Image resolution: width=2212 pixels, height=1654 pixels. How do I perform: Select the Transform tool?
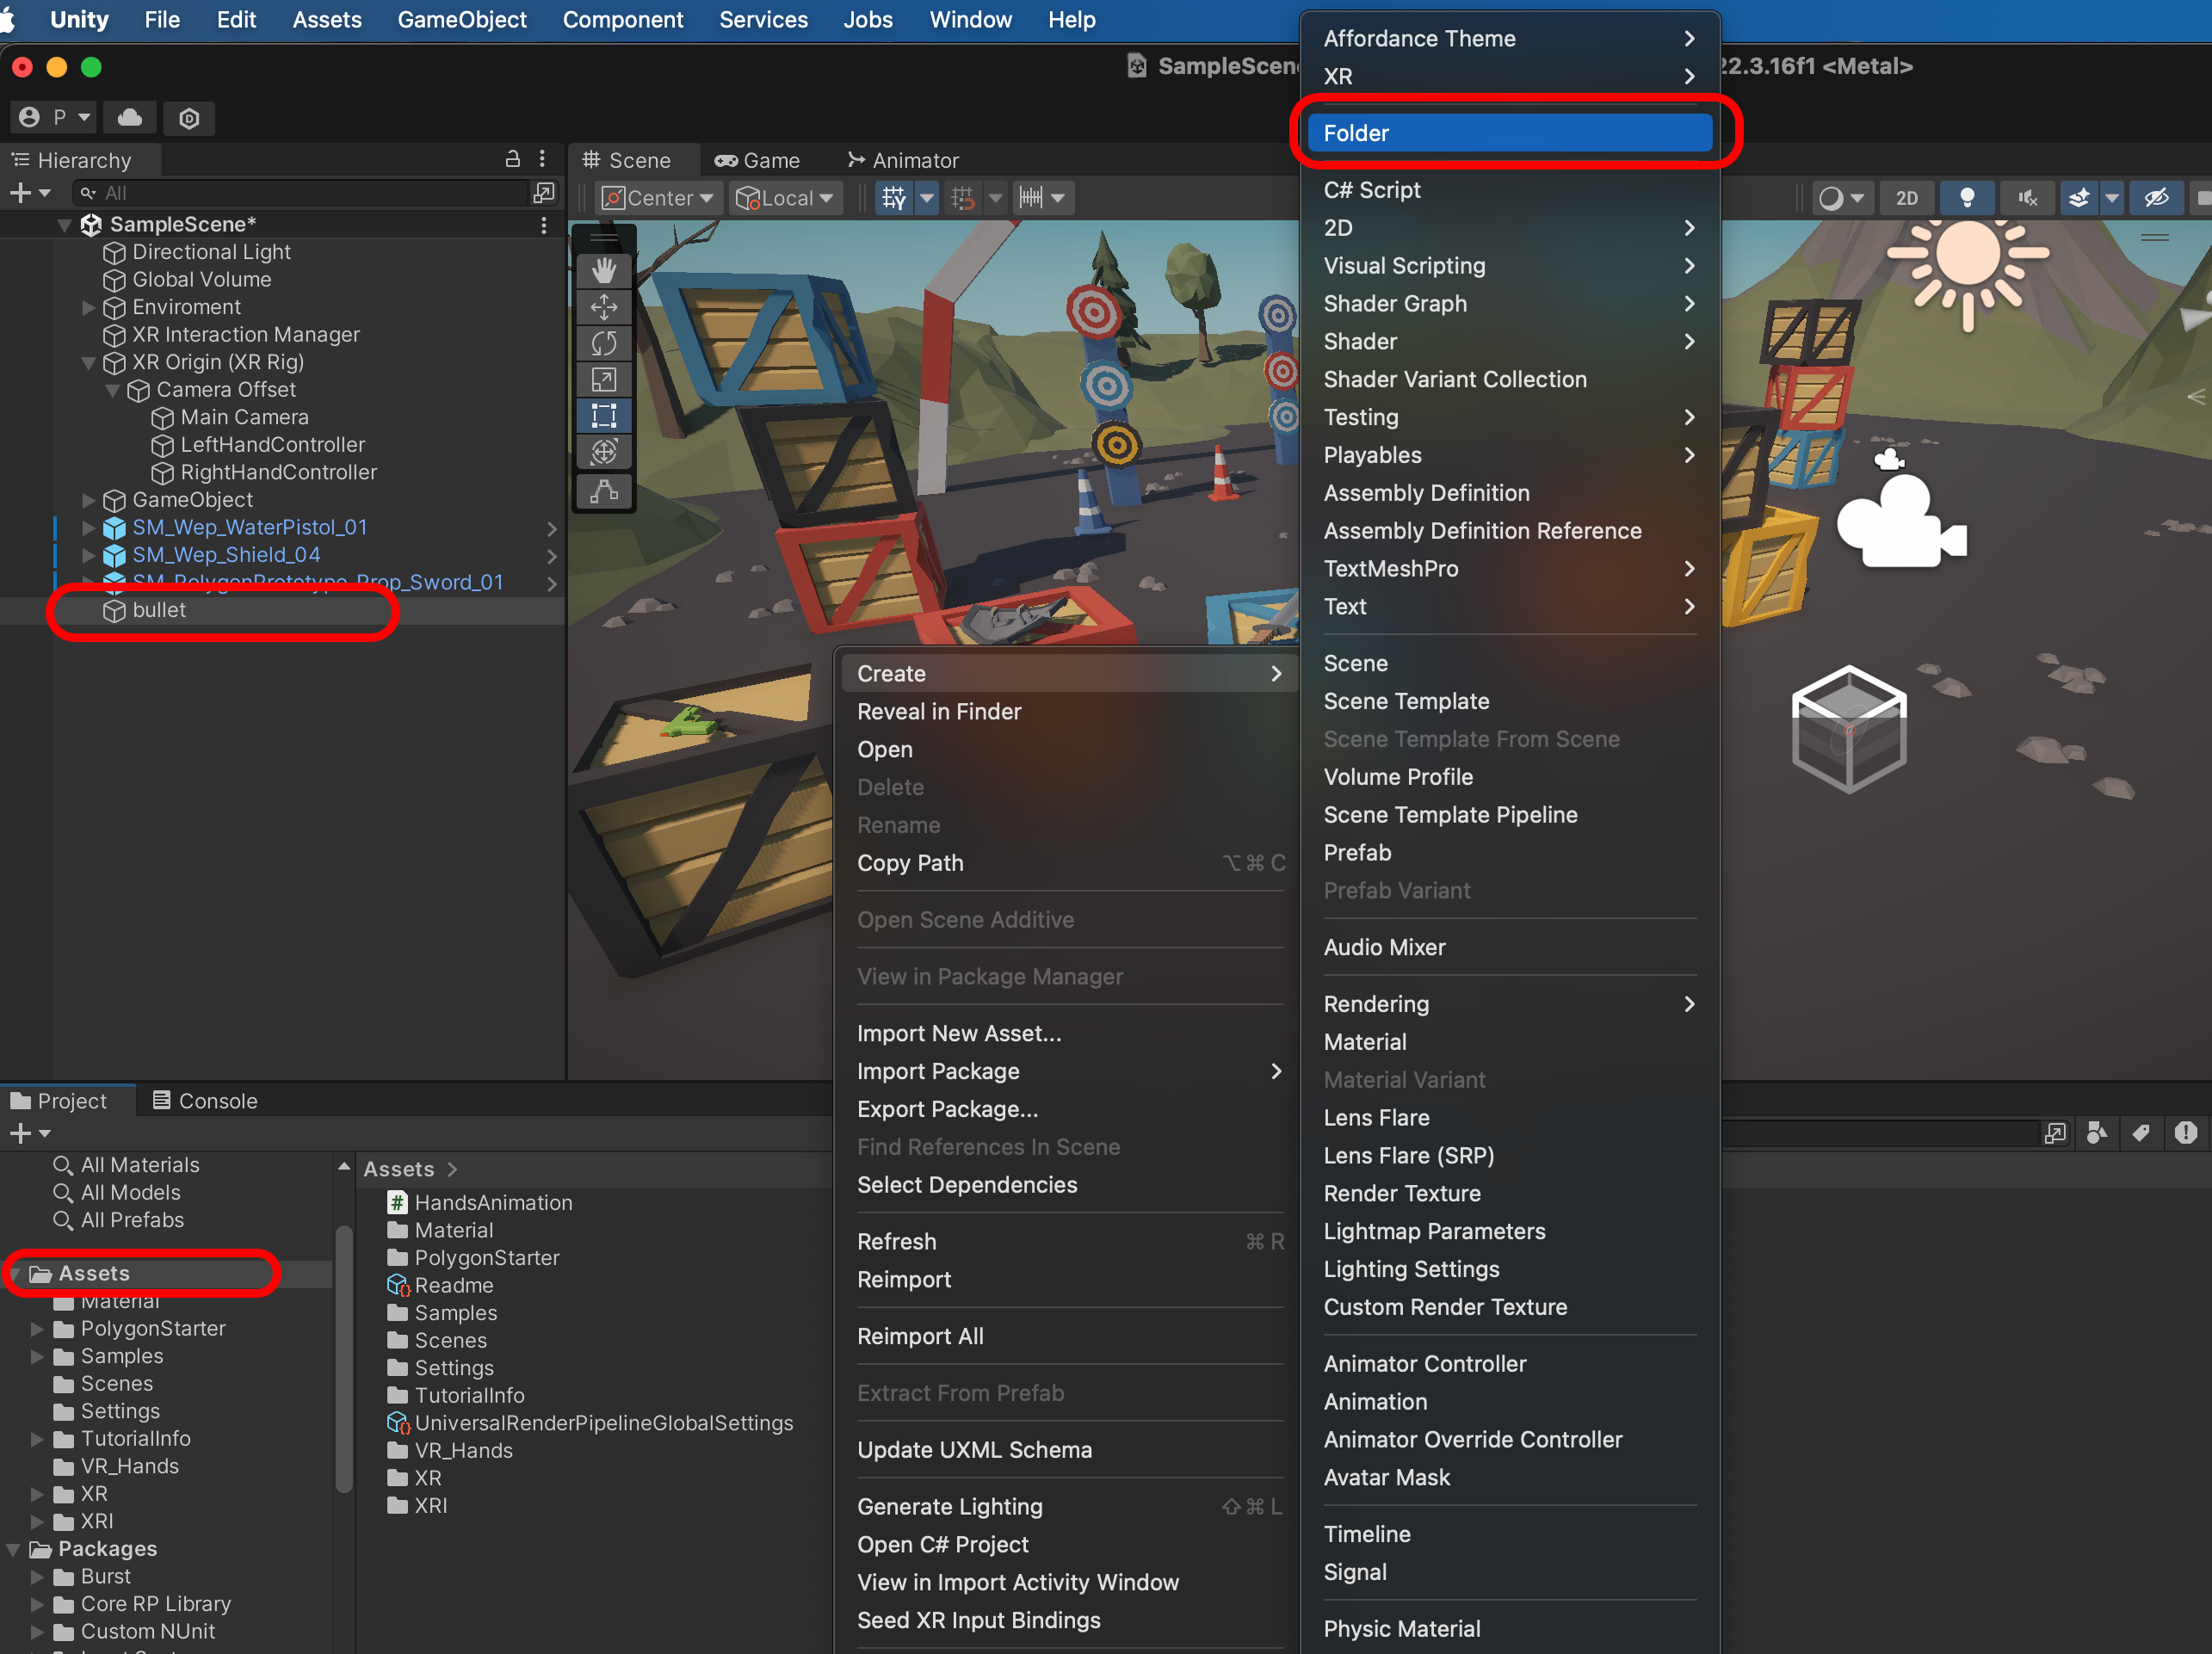click(x=604, y=452)
